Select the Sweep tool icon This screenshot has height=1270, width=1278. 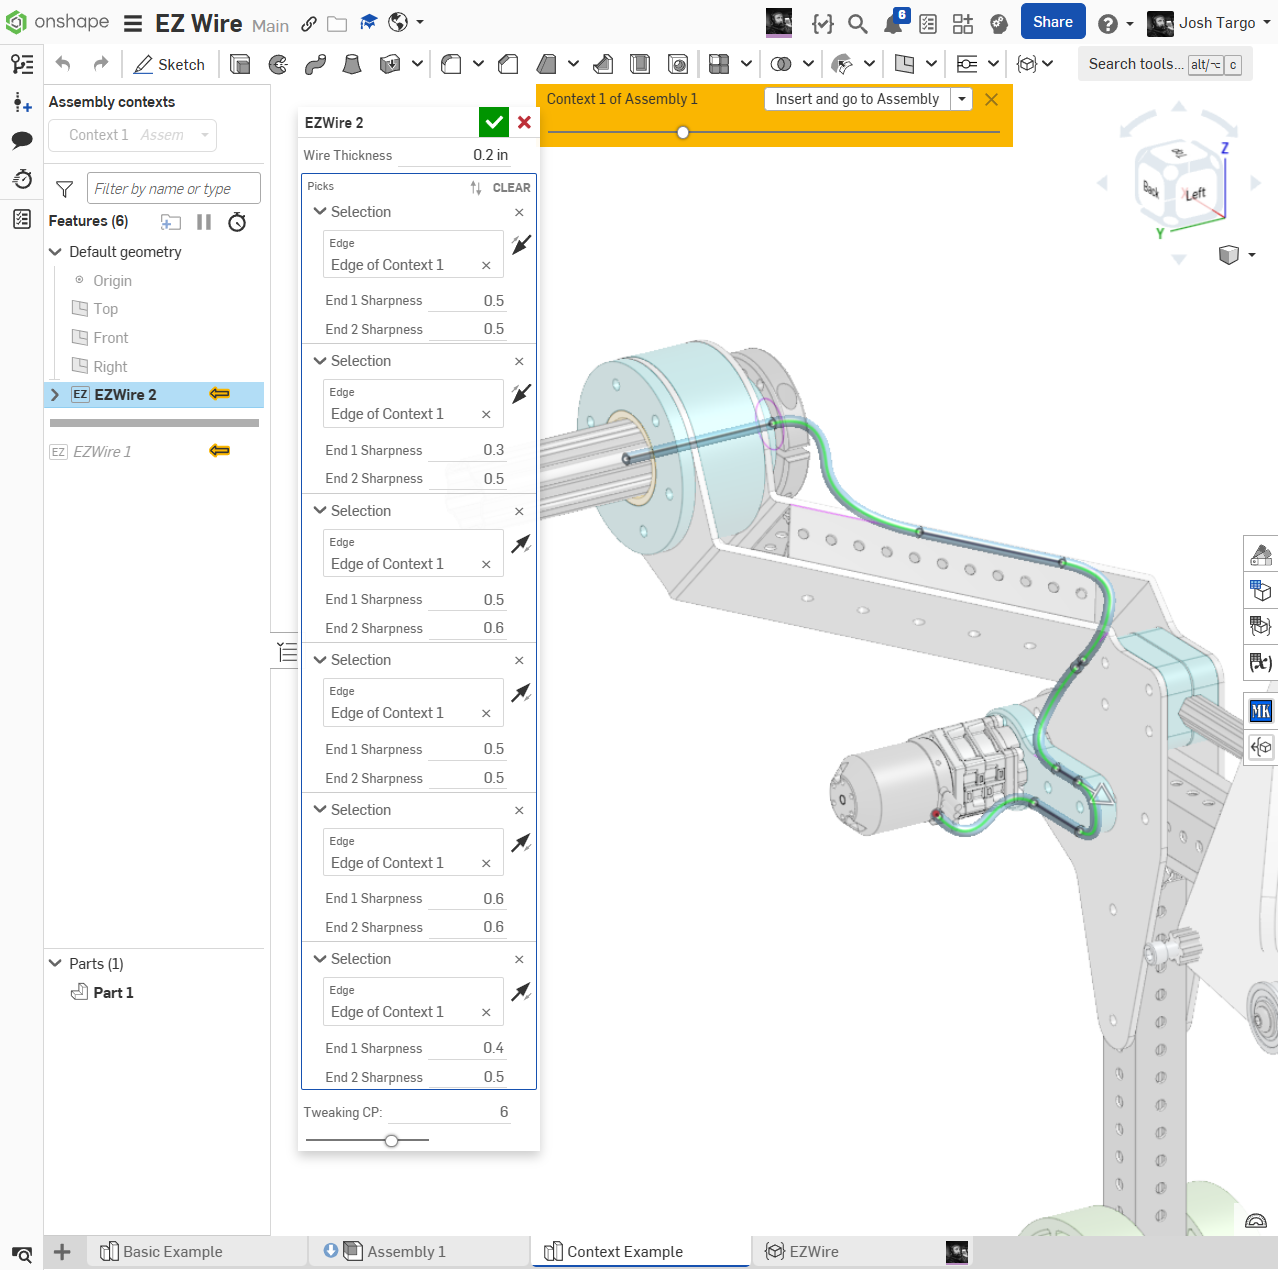pos(315,64)
